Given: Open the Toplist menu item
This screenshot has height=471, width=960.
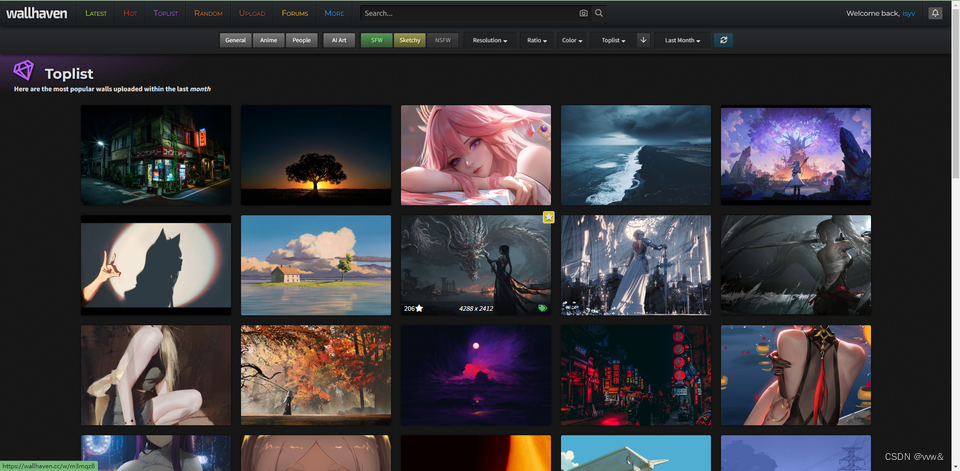Looking at the screenshot, I should (166, 13).
